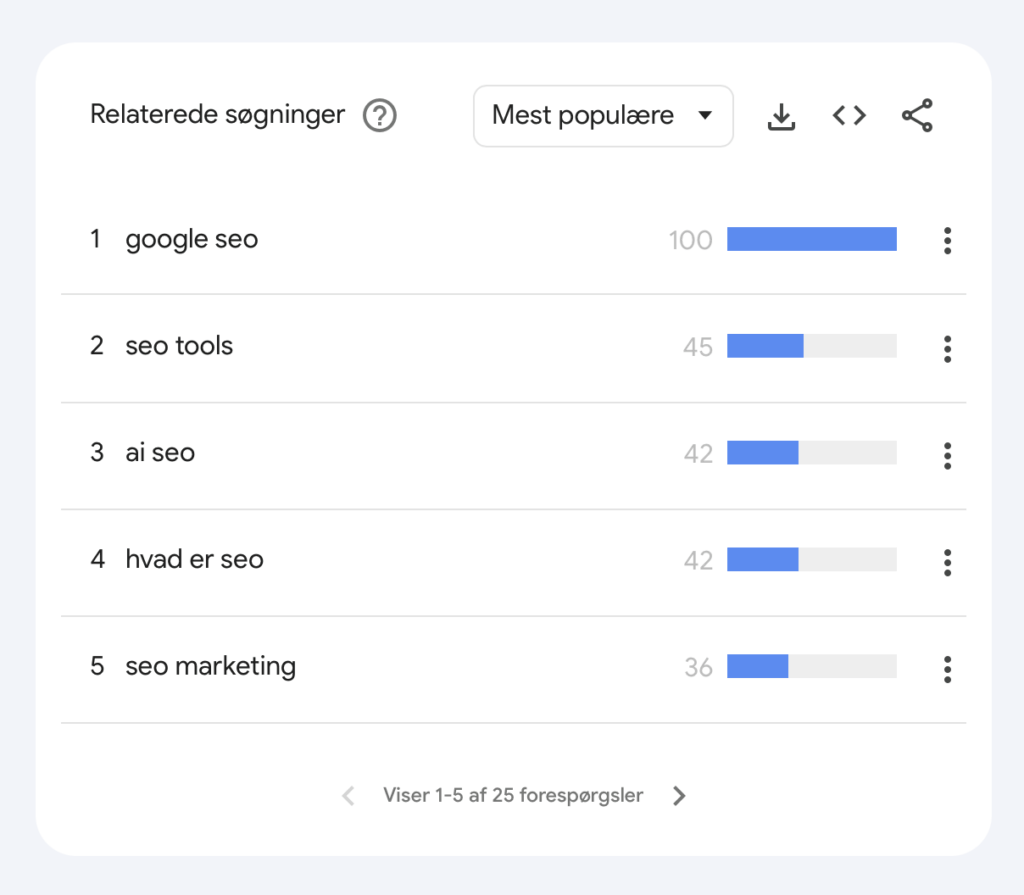Select the google seo query
Viewport: 1024px width, 895px height.
click(x=191, y=240)
